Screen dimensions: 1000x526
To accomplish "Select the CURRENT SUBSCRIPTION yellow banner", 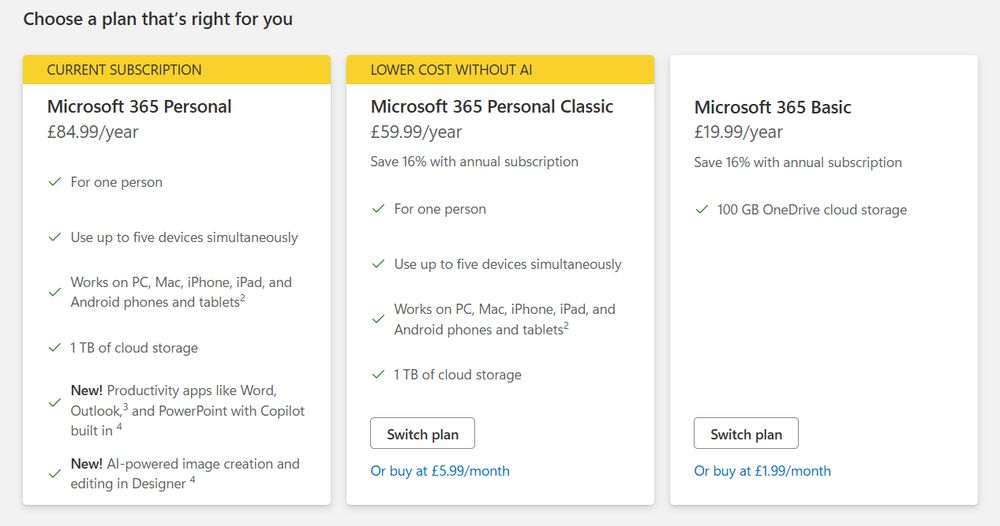I will [177, 69].
